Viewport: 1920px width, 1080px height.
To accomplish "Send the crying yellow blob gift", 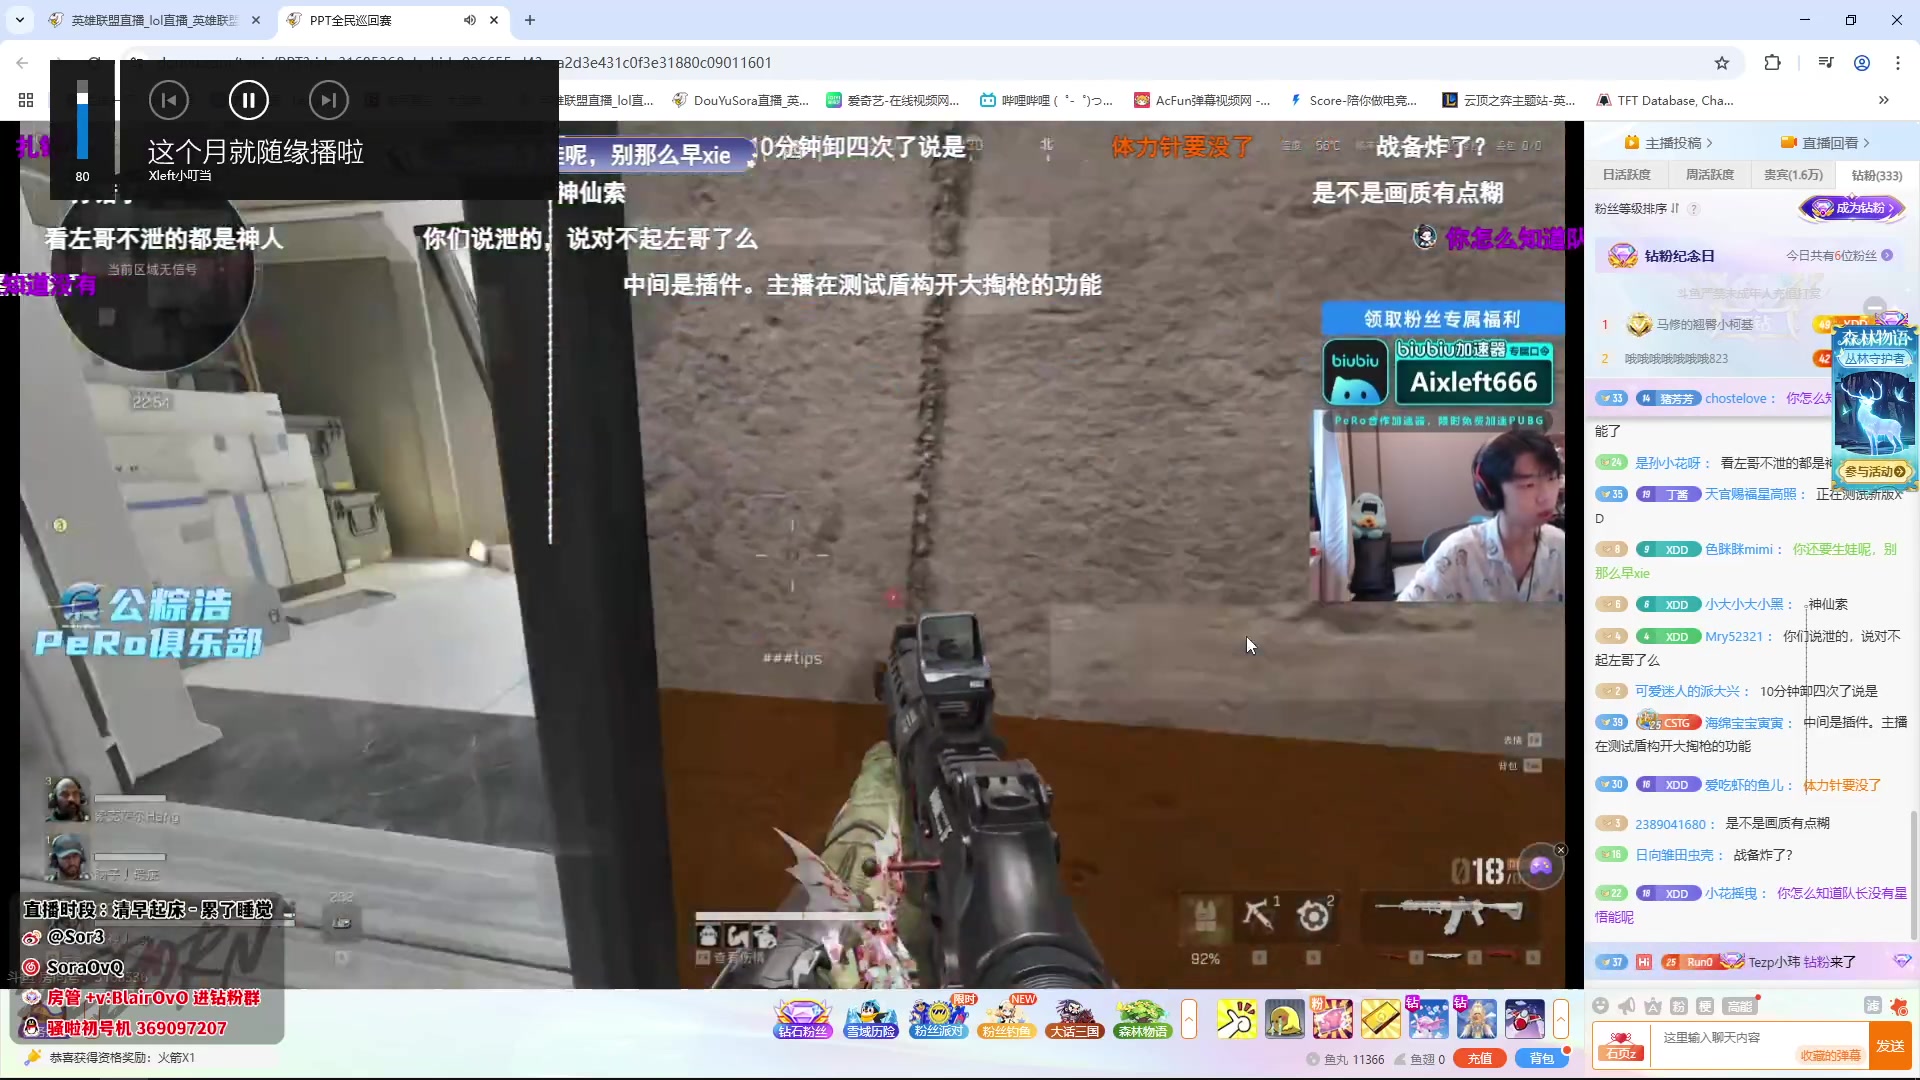I will tap(1284, 1019).
